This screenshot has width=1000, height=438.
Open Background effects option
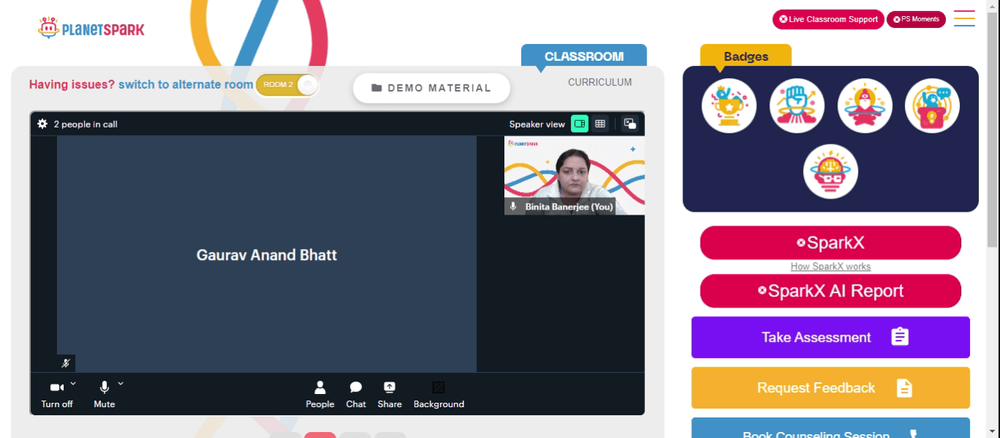tap(439, 394)
